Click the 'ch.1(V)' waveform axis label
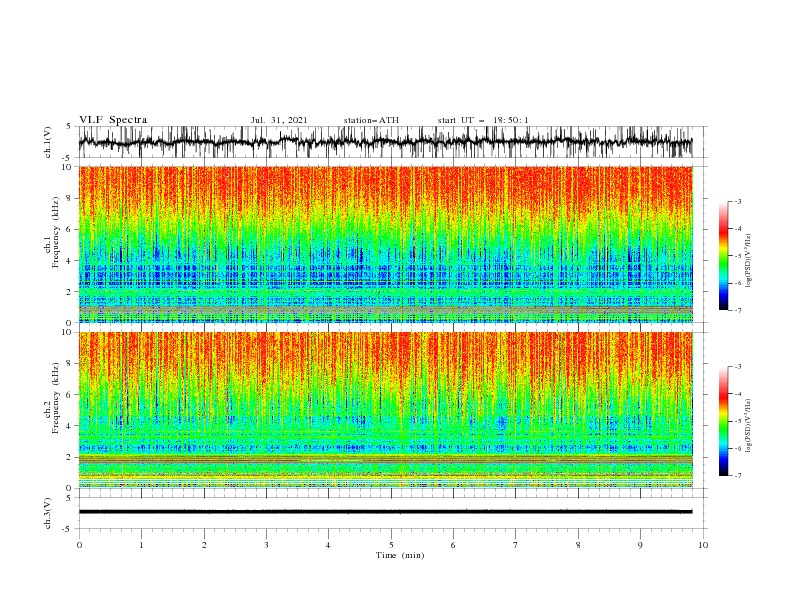The width and height of the screenshot is (792, 612). (x=48, y=142)
